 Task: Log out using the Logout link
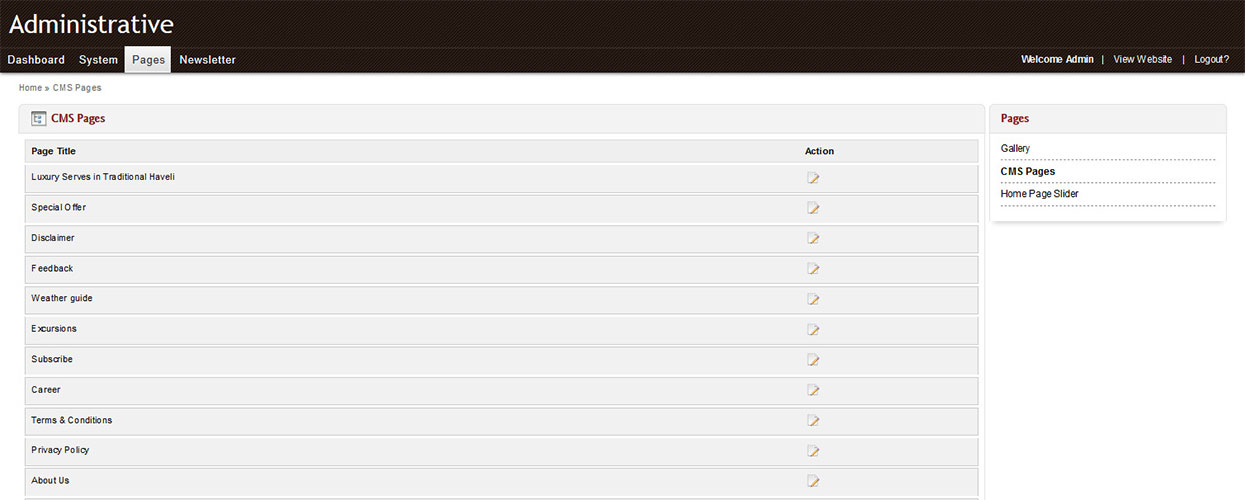[1211, 60]
